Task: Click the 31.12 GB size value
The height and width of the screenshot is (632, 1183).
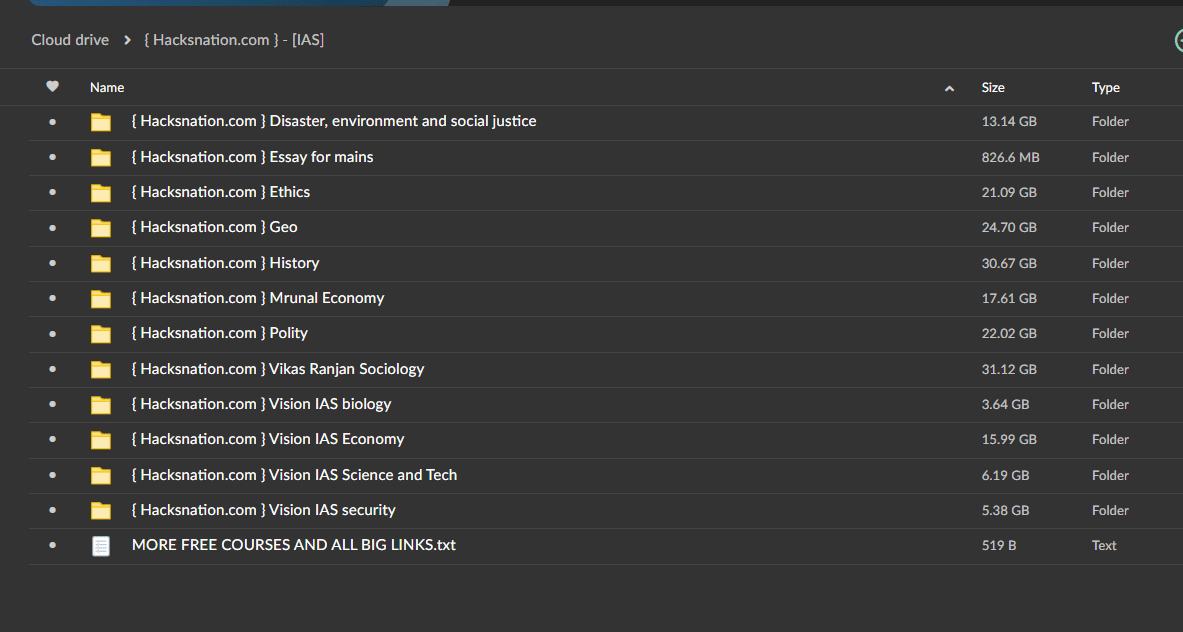Action: click(1009, 370)
